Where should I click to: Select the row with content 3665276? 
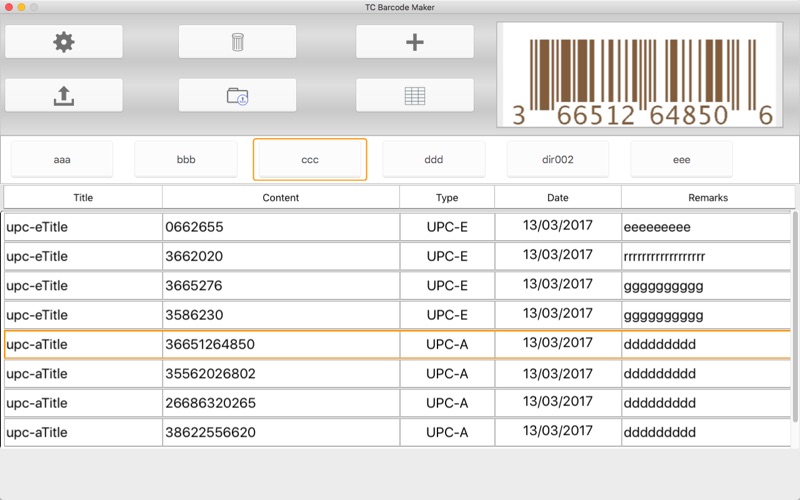[x=397, y=286]
